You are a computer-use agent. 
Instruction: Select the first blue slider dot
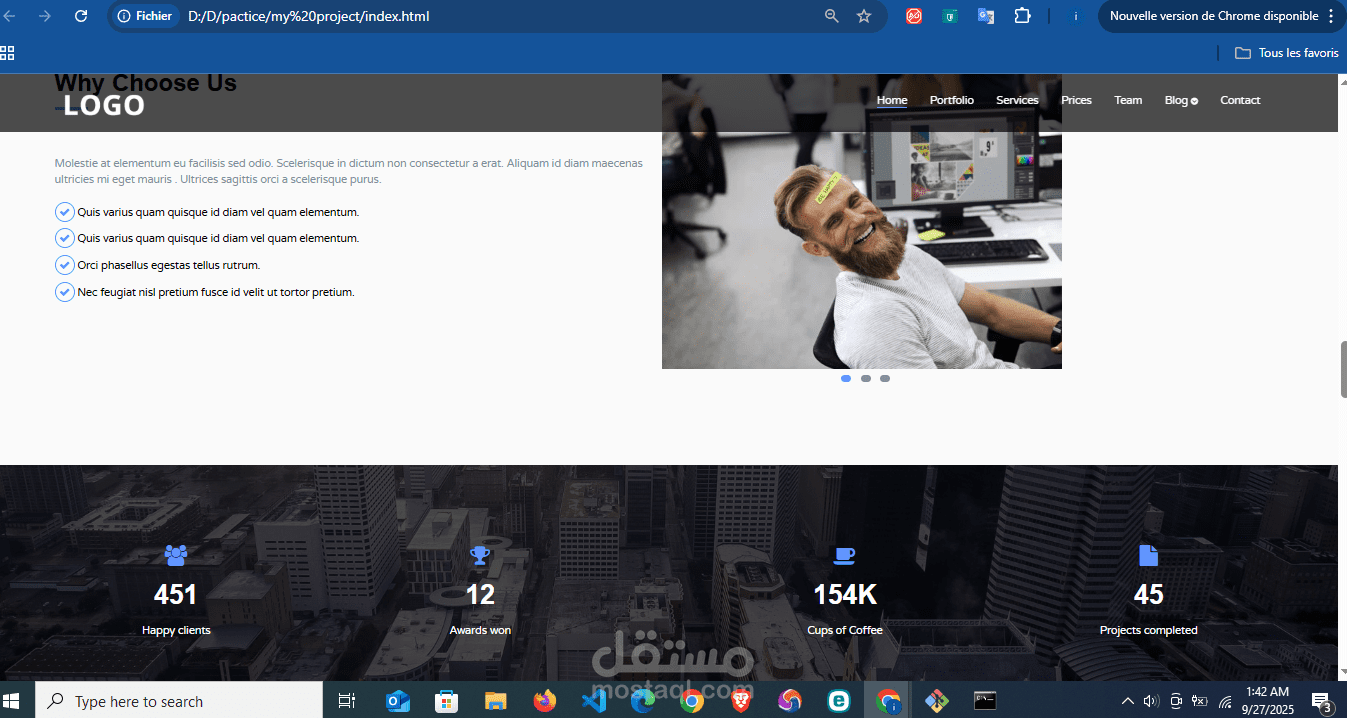846,378
